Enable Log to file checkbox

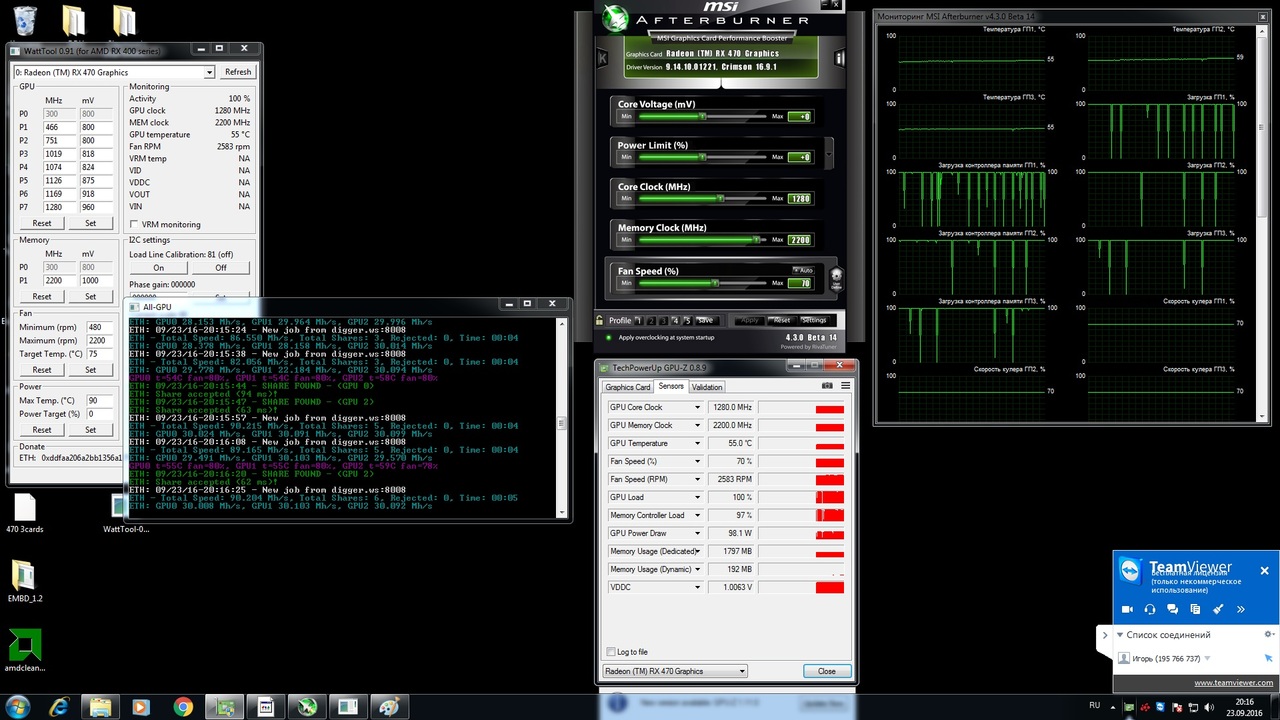[x=611, y=652]
